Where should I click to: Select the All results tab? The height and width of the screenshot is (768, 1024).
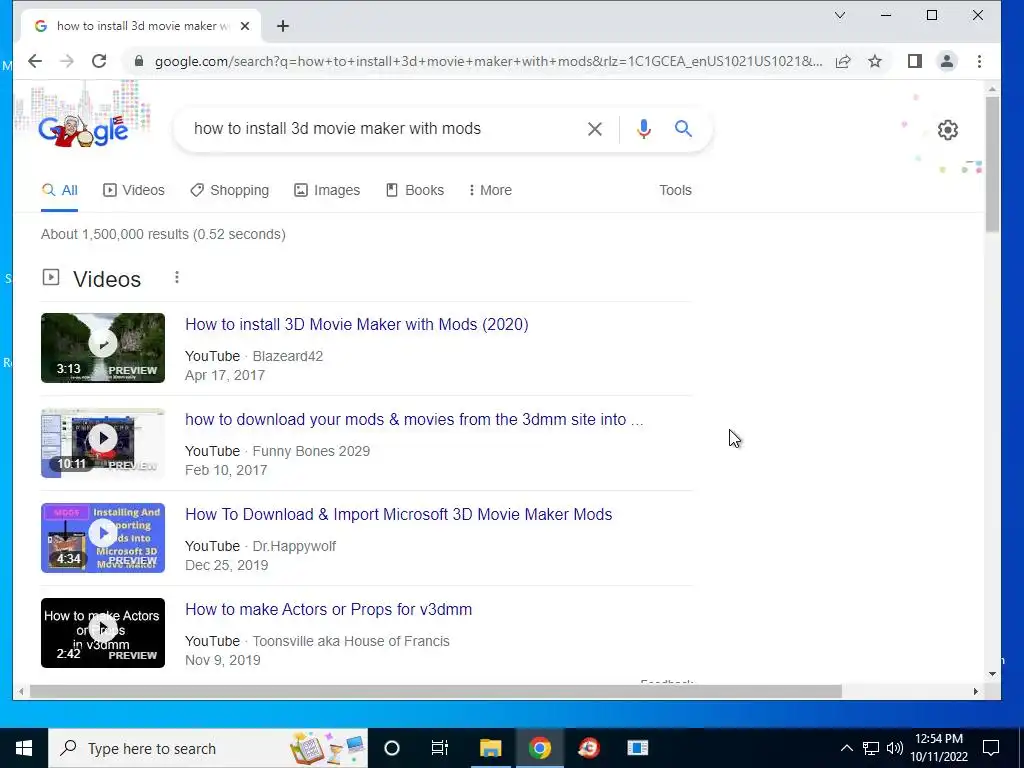59,190
